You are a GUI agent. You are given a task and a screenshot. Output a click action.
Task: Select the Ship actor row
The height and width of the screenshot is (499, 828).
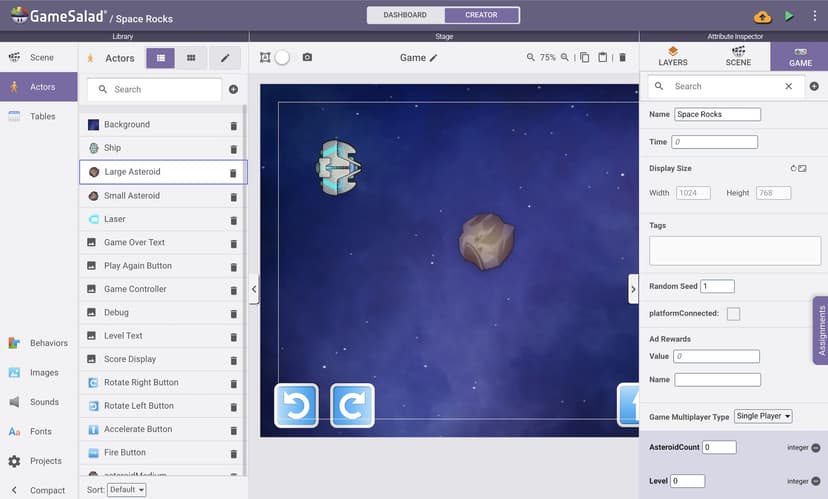(x=161, y=148)
